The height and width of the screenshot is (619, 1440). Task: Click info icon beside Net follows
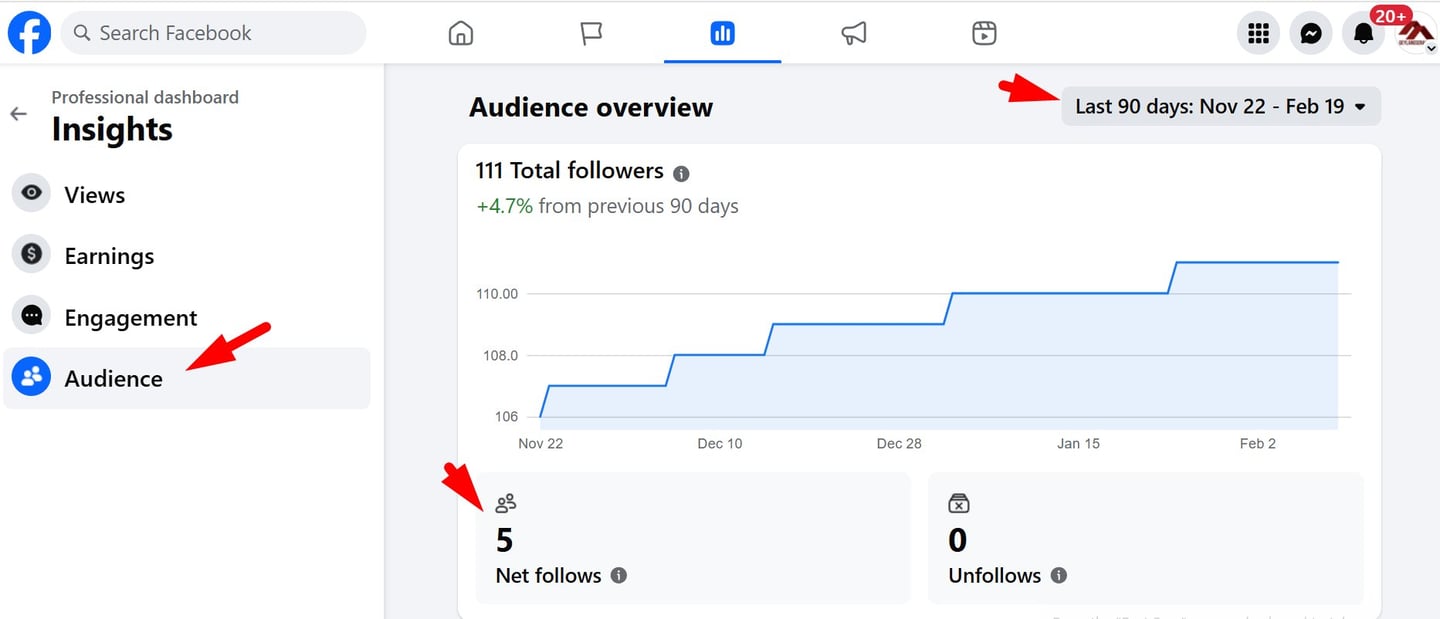point(619,575)
